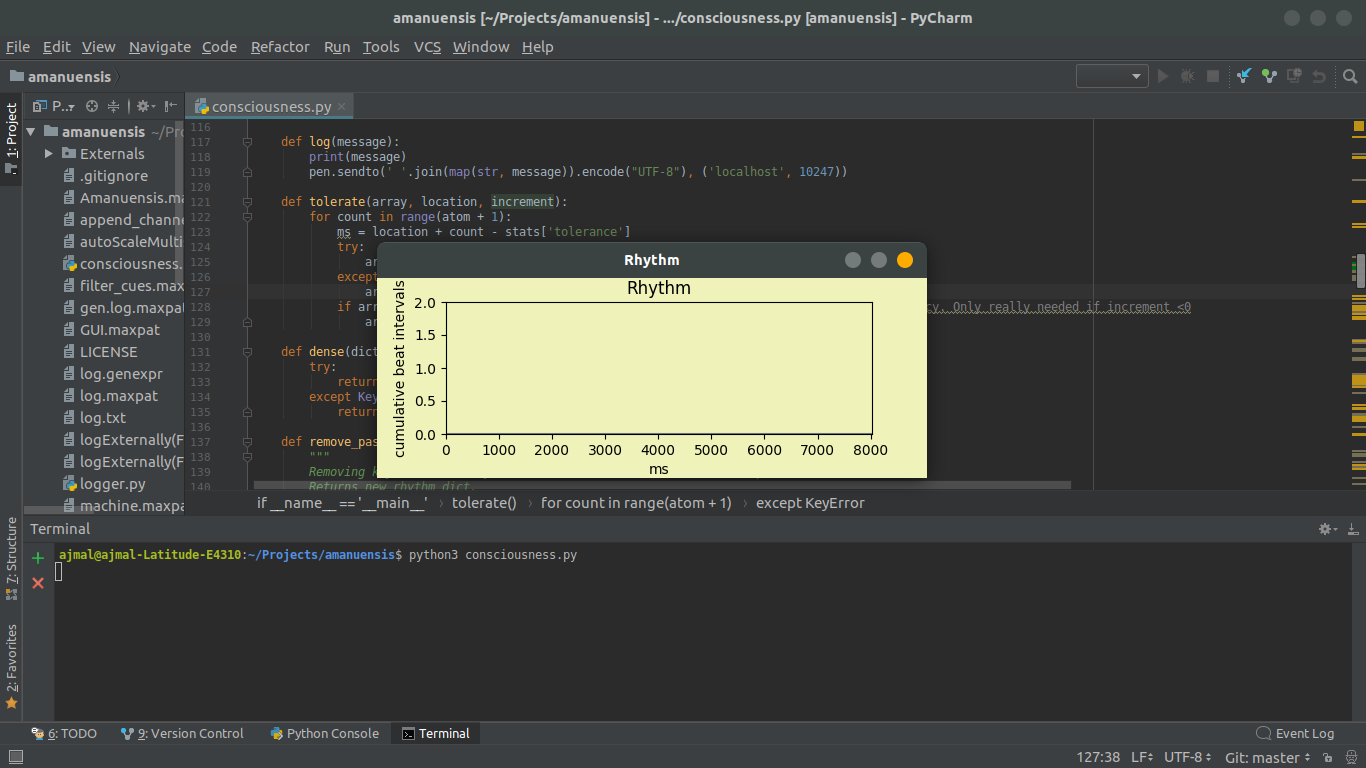This screenshot has width=1366, height=768.
Task: Close terminal session with red X
Action: [38, 583]
